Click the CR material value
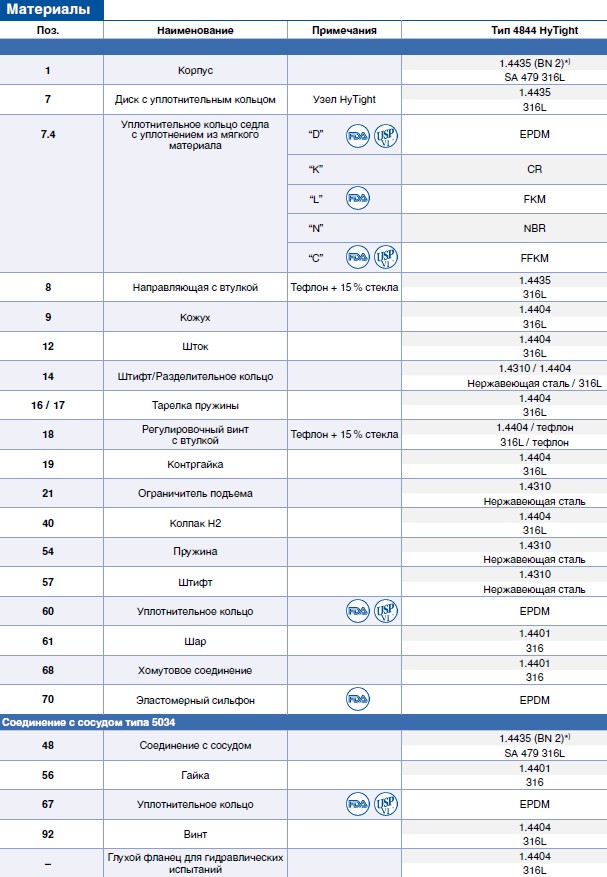Image resolution: width=607 pixels, height=877 pixels. (534, 169)
